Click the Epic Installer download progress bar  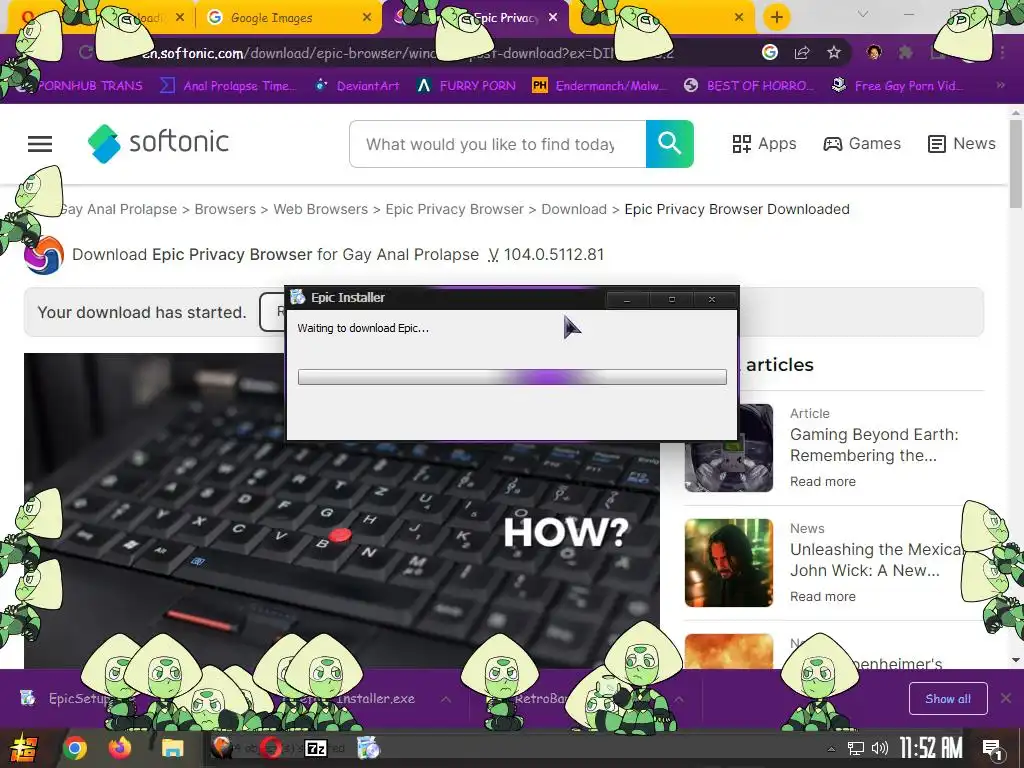tap(512, 377)
